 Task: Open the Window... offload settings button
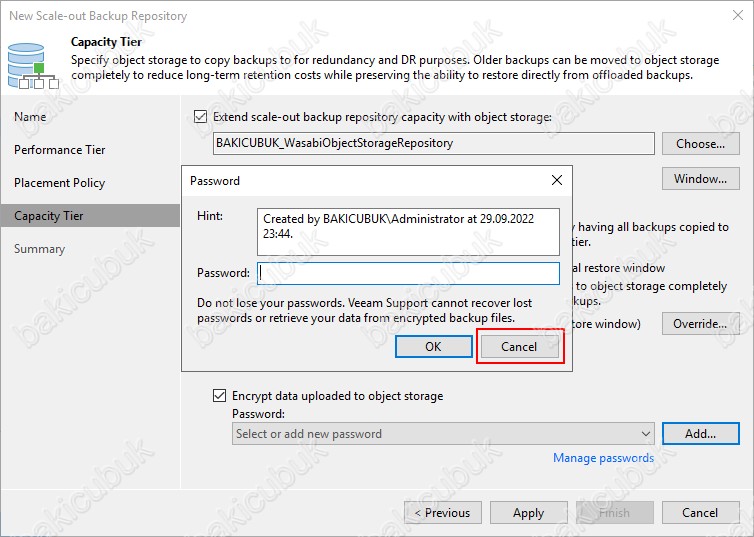pyautogui.click(x=701, y=179)
